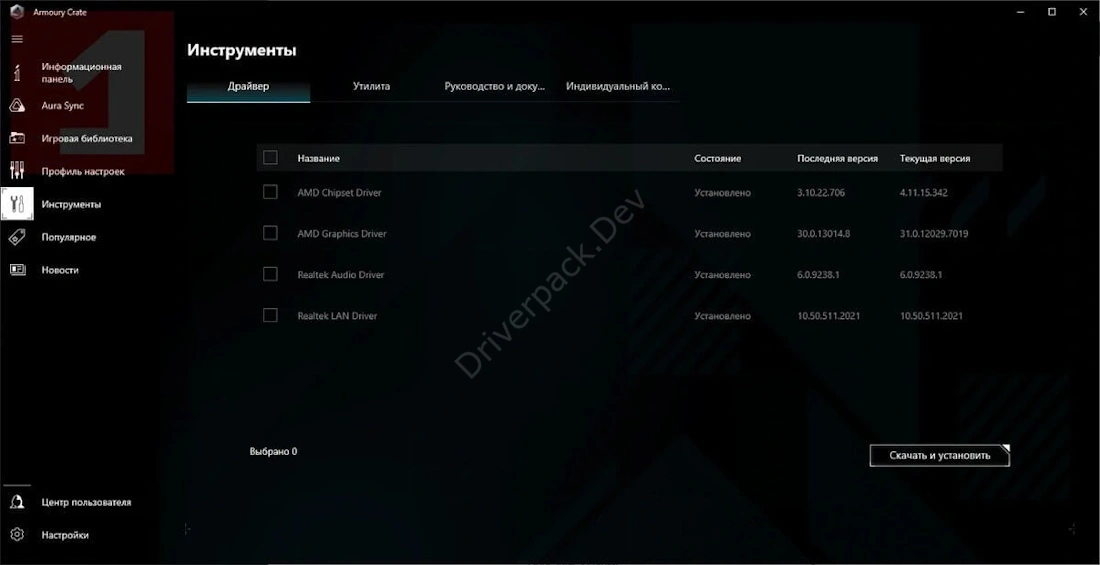1100x565 pixels.
Task: Click the Информационная панель sidebar icon
Action: click(x=17, y=73)
